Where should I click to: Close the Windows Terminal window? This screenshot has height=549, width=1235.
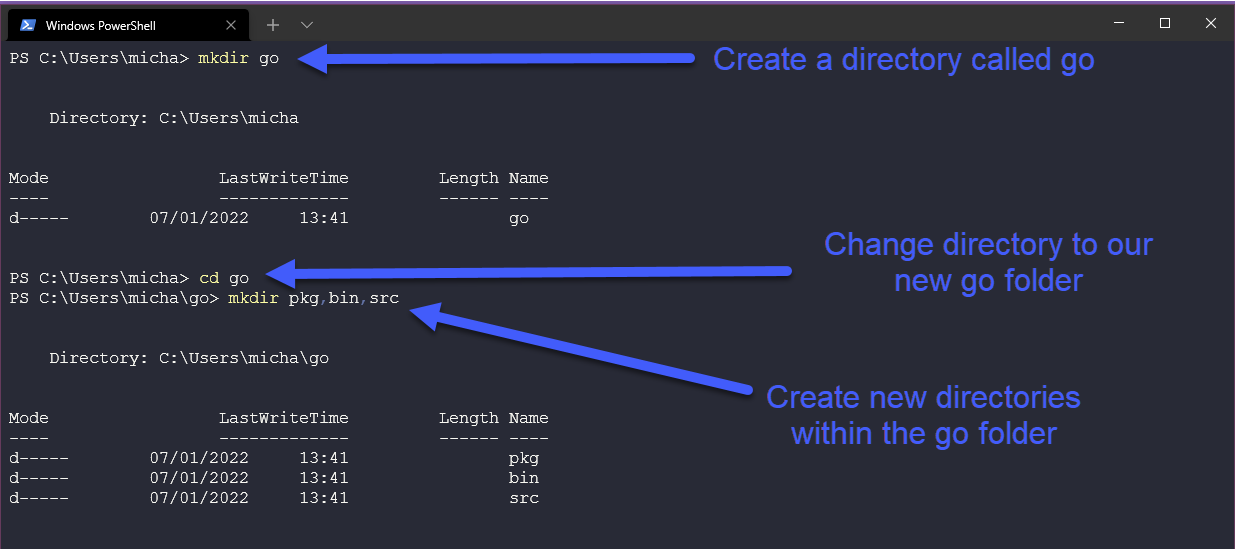1211,23
